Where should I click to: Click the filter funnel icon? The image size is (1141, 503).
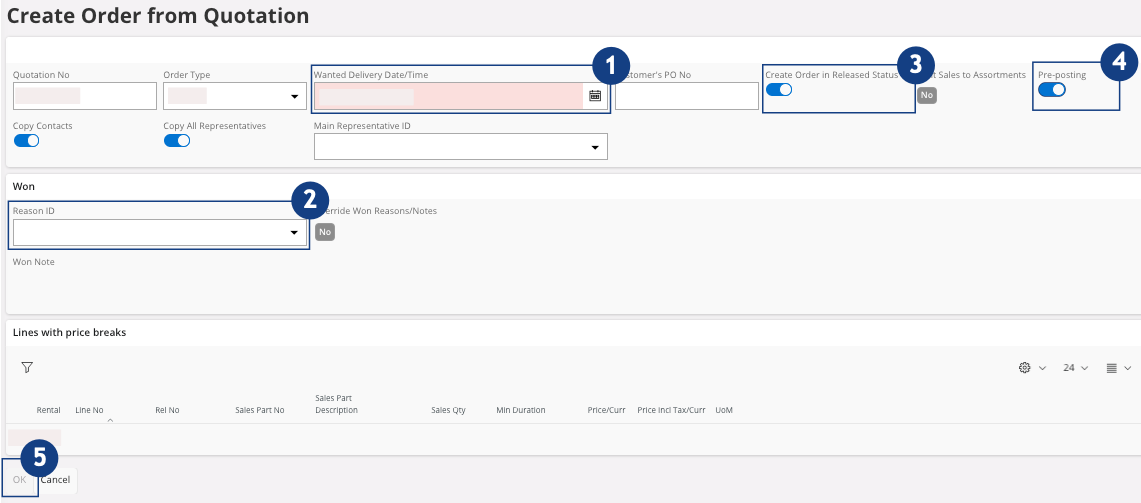(x=27, y=368)
